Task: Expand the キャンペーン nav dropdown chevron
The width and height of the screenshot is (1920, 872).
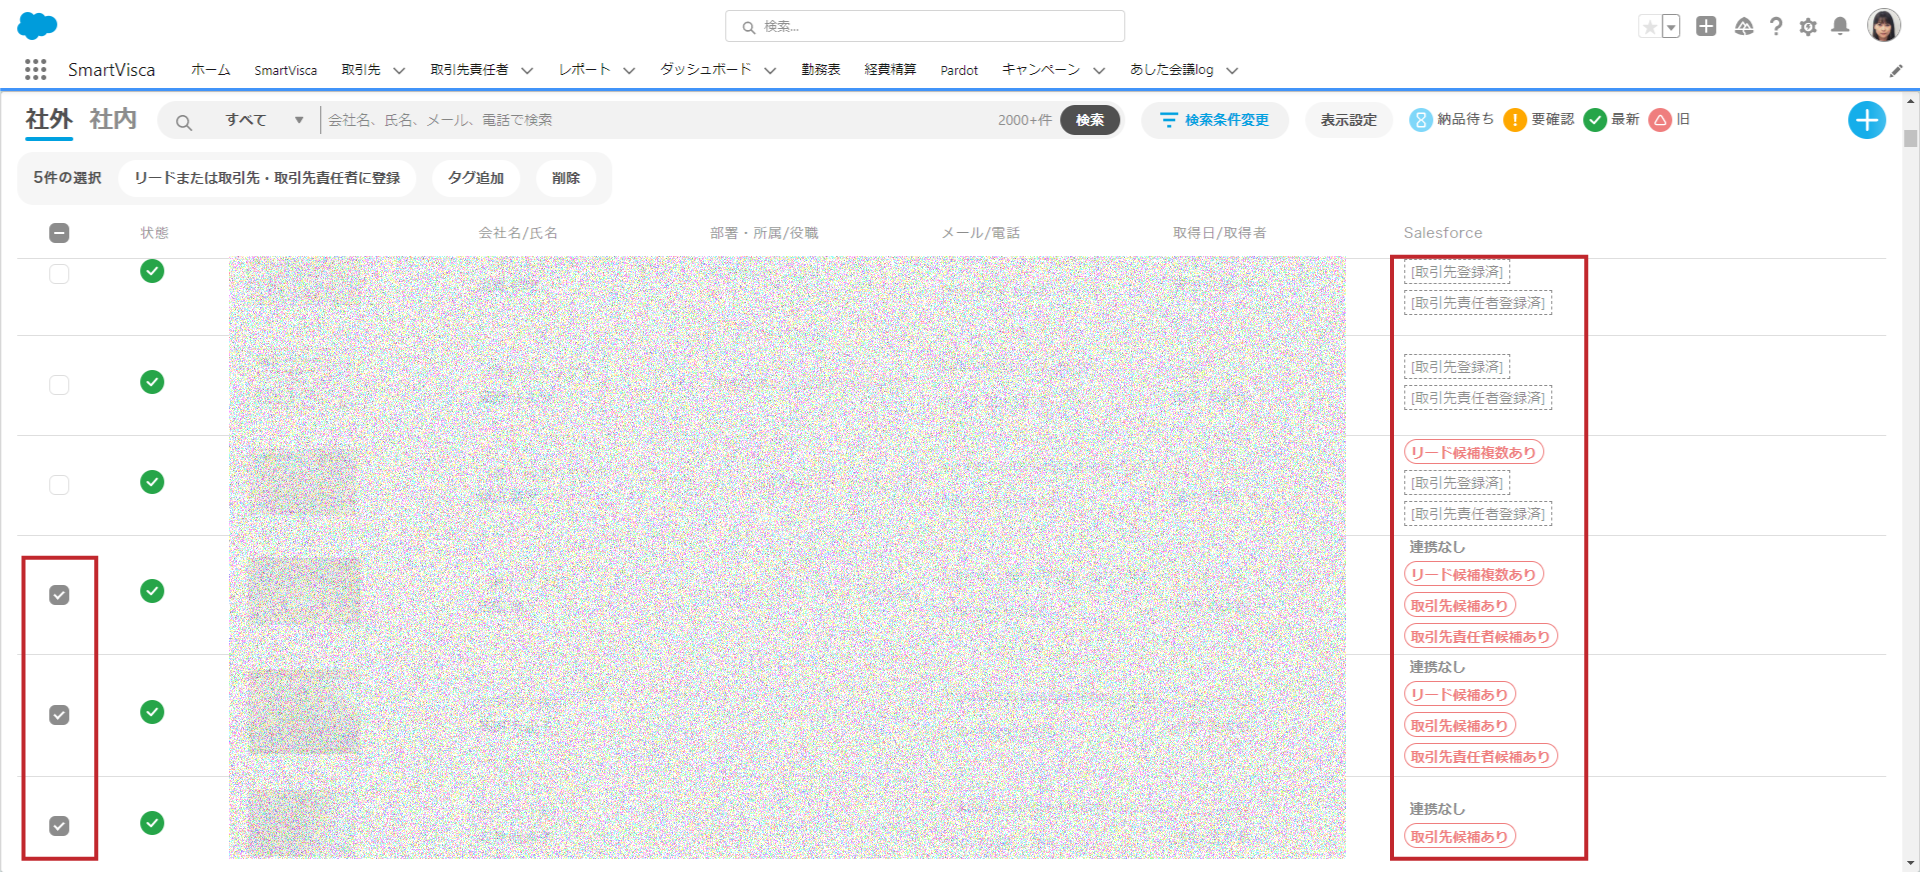Action: [x=1099, y=70]
